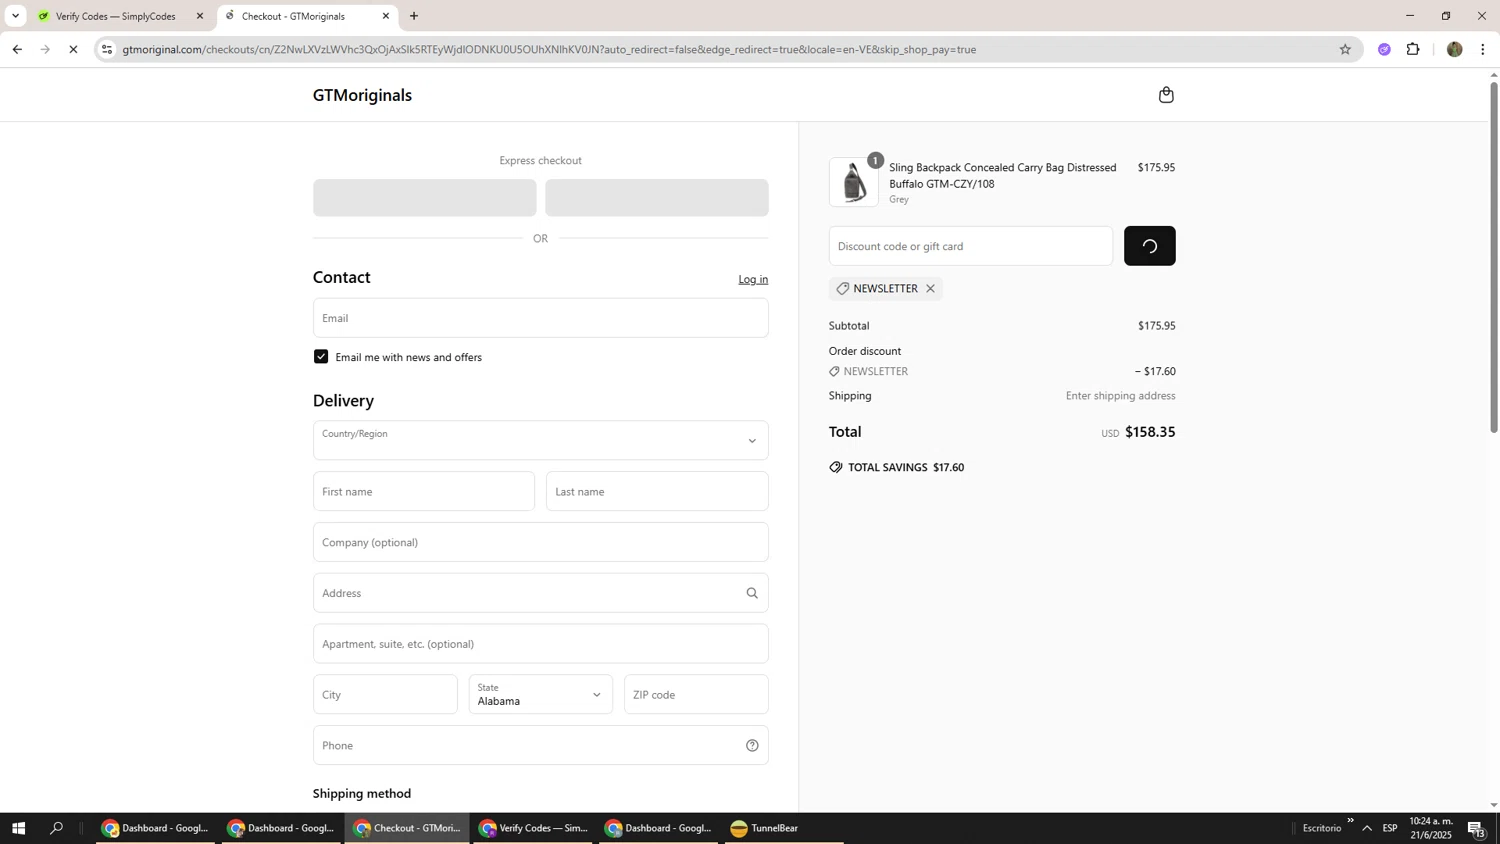Expand the State dropdown showing Alabama
1500x844 pixels.
coord(541,694)
